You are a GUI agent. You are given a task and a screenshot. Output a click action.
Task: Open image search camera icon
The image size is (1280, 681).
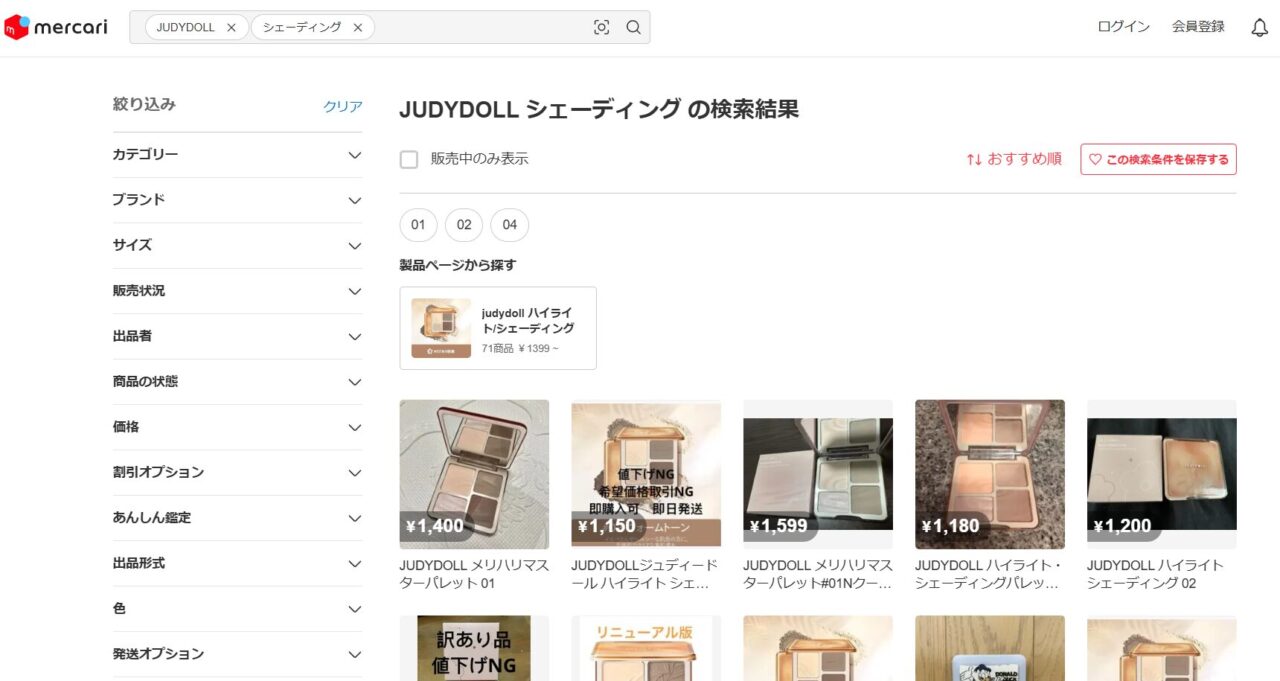(x=601, y=28)
